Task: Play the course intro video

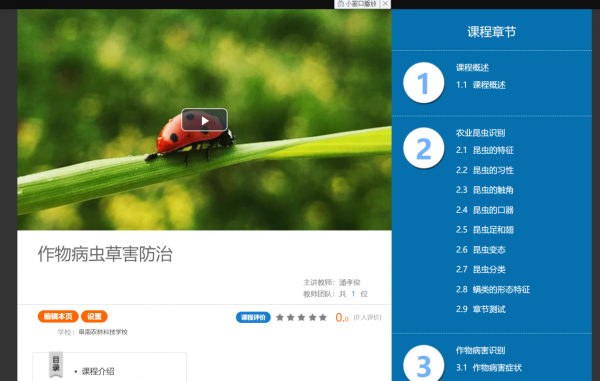Action: pos(204,120)
